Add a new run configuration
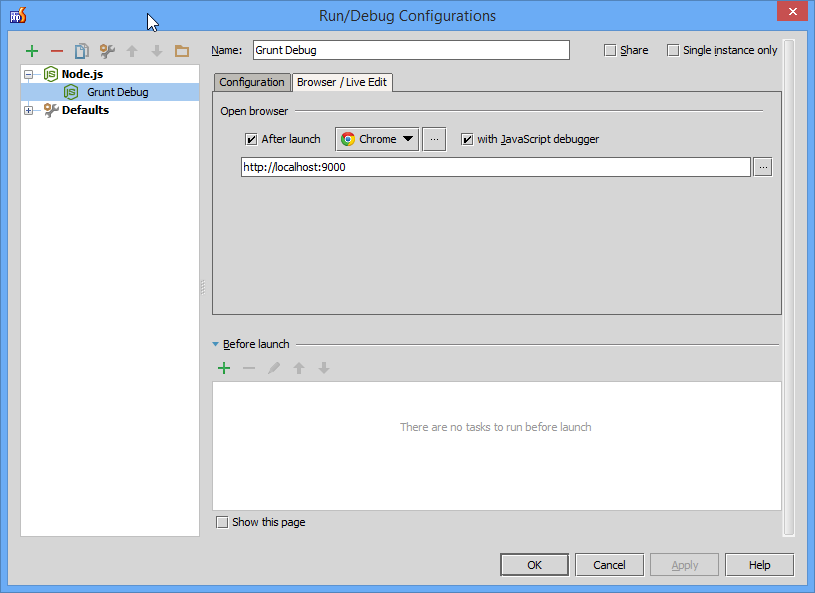This screenshot has height=593, width=815. pos(32,51)
